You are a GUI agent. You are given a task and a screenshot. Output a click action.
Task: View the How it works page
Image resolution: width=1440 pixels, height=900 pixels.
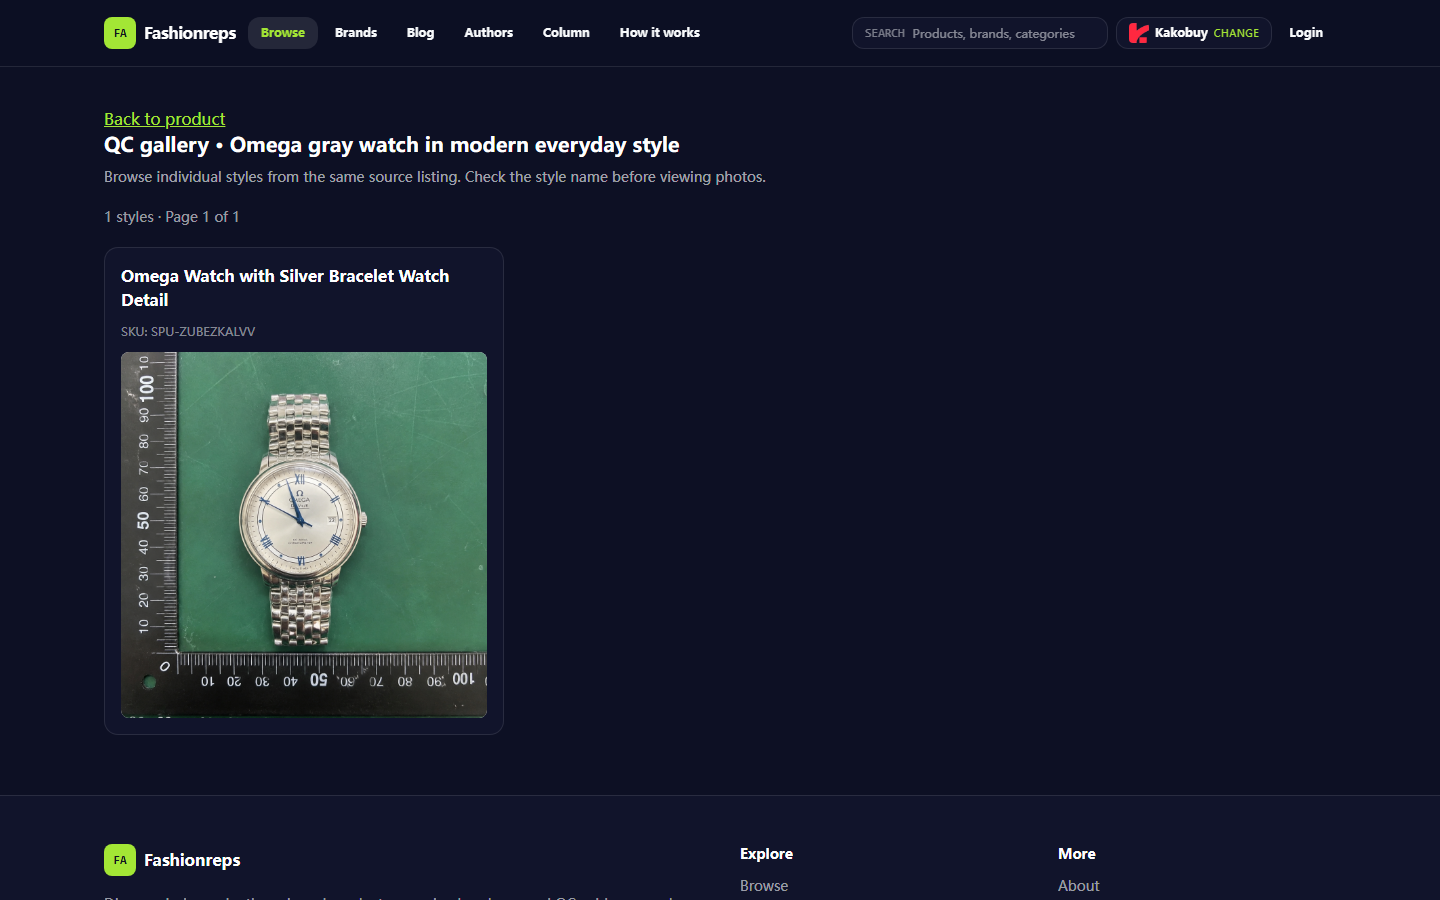pyautogui.click(x=660, y=33)
